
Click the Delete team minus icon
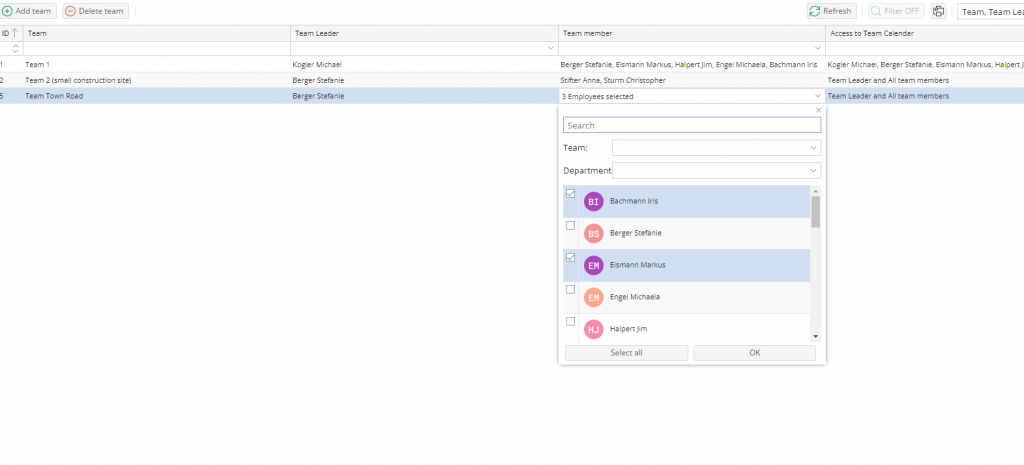70,11
